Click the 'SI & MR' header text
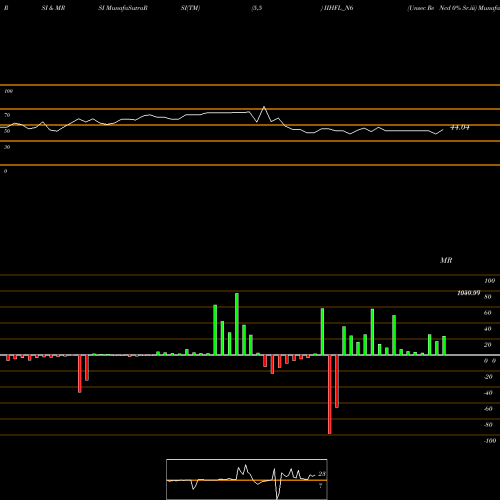500x500 pixels. pyautogui.click(x=53, y=8)
